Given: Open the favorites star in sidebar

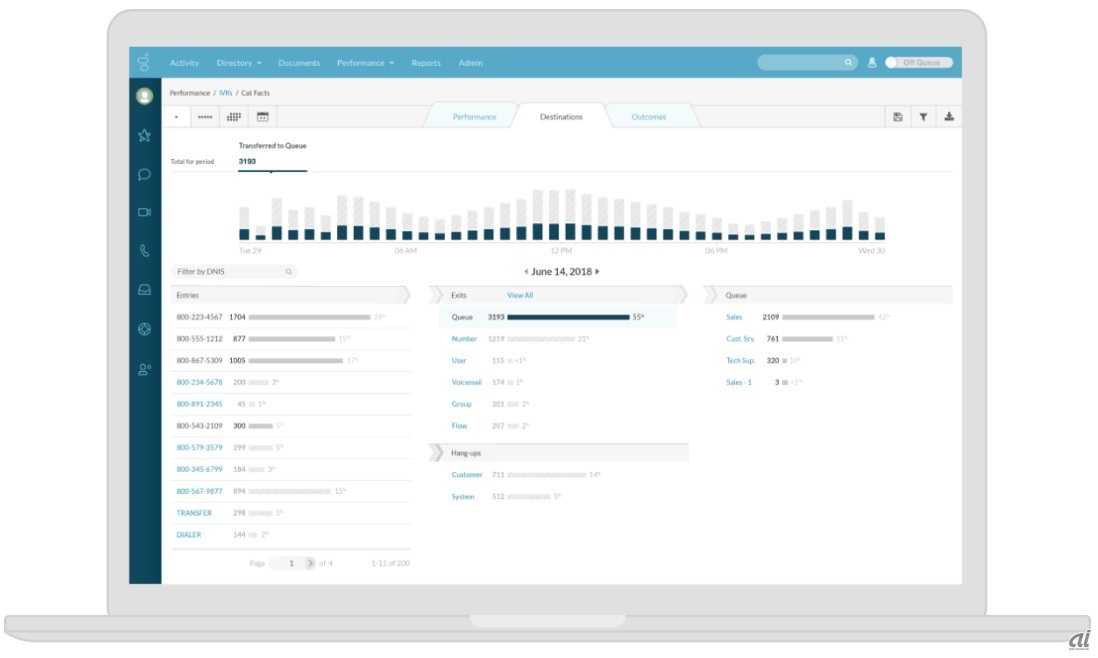Looking at the screenshot, I should pyautogui.click(x=144, y=135).
